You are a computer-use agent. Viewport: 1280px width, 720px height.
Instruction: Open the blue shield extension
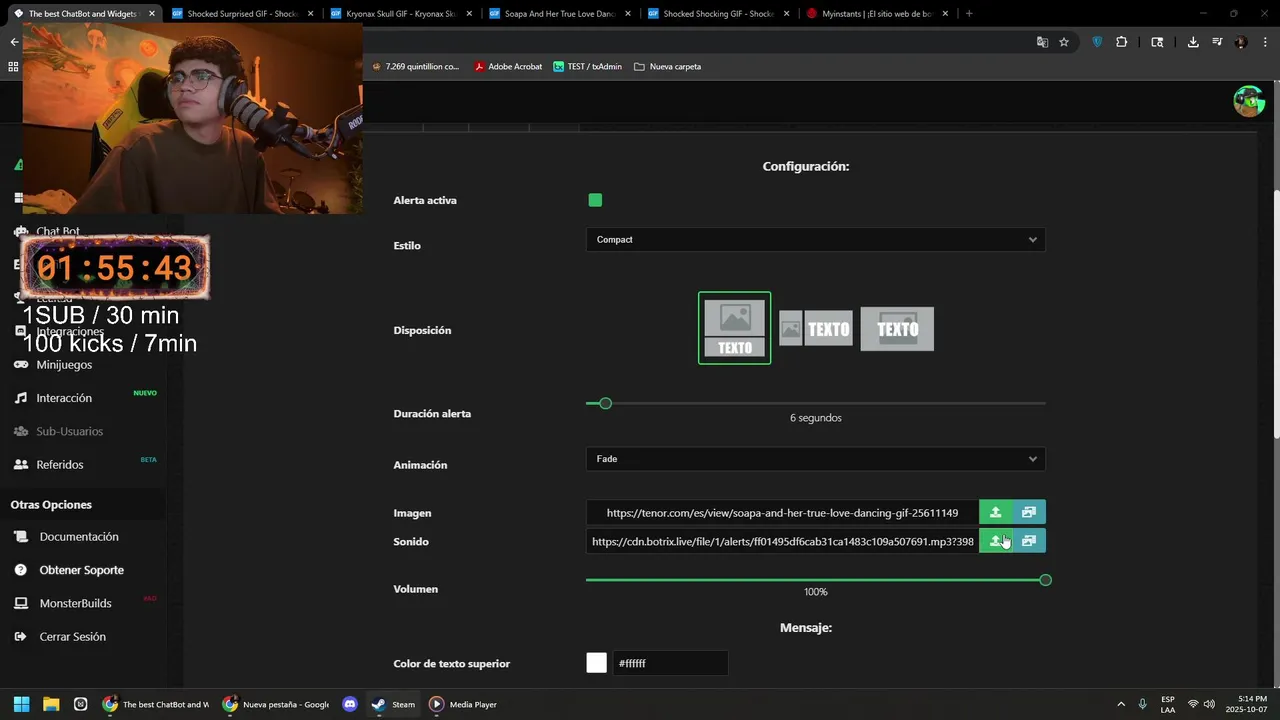tap(1097, 42)
